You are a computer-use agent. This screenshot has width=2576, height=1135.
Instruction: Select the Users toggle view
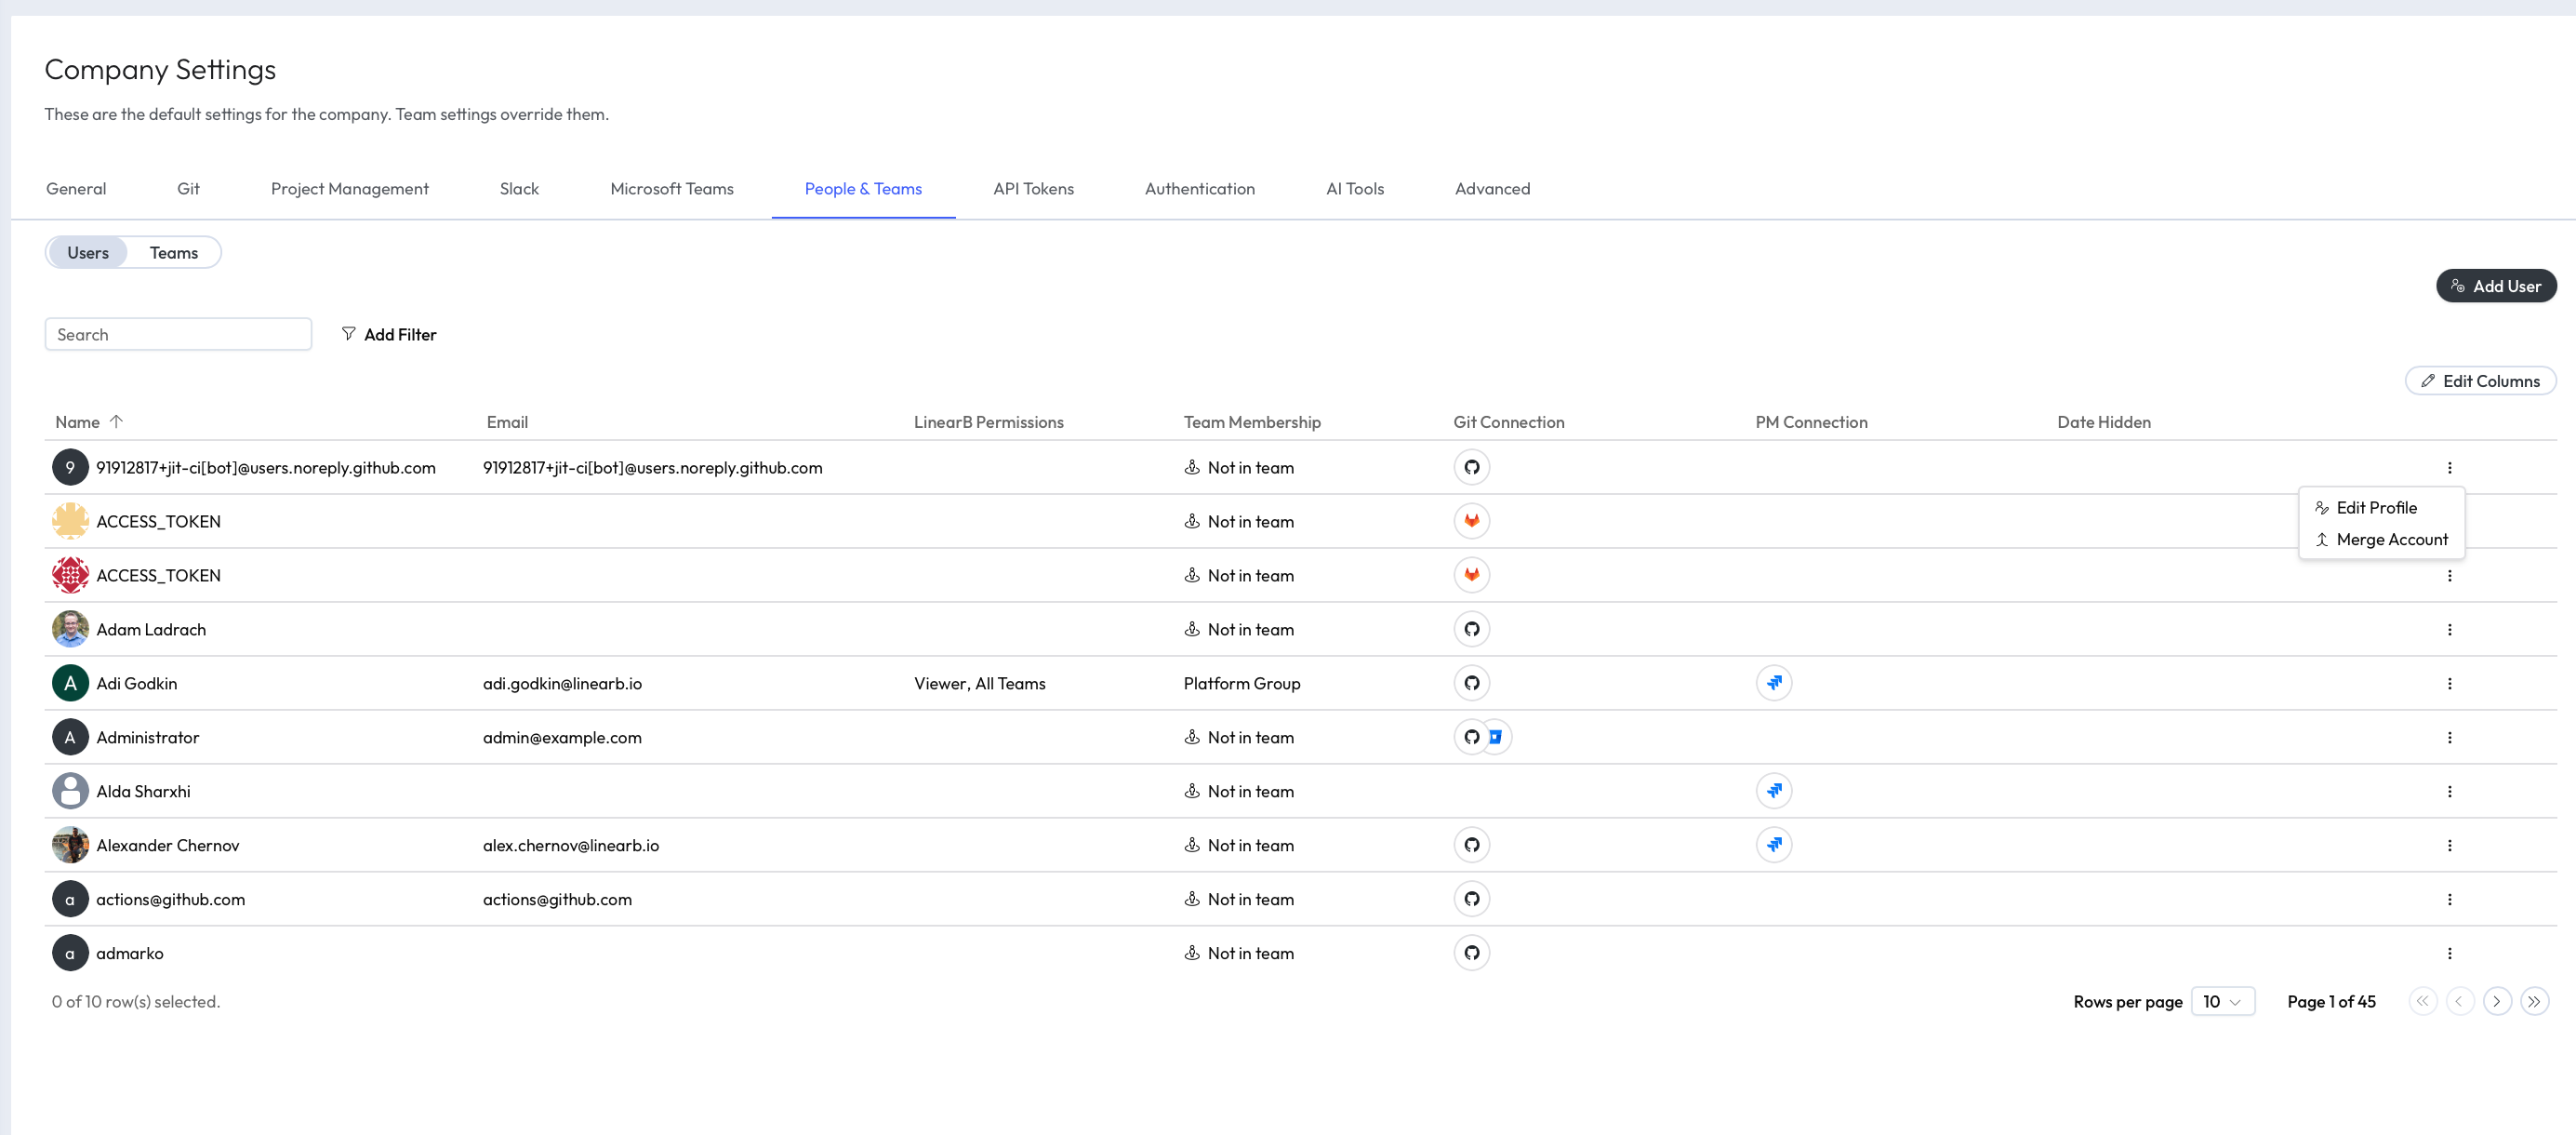88,253
